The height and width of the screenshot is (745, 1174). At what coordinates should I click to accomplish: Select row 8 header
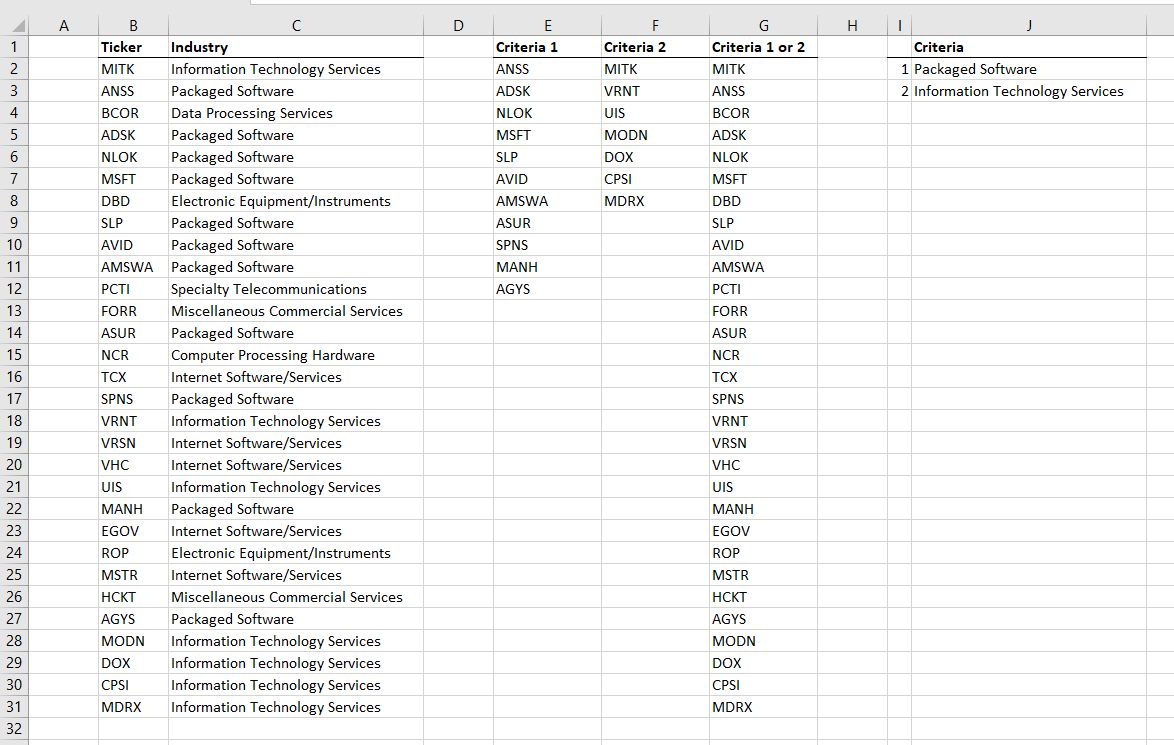tap(14, 201)
